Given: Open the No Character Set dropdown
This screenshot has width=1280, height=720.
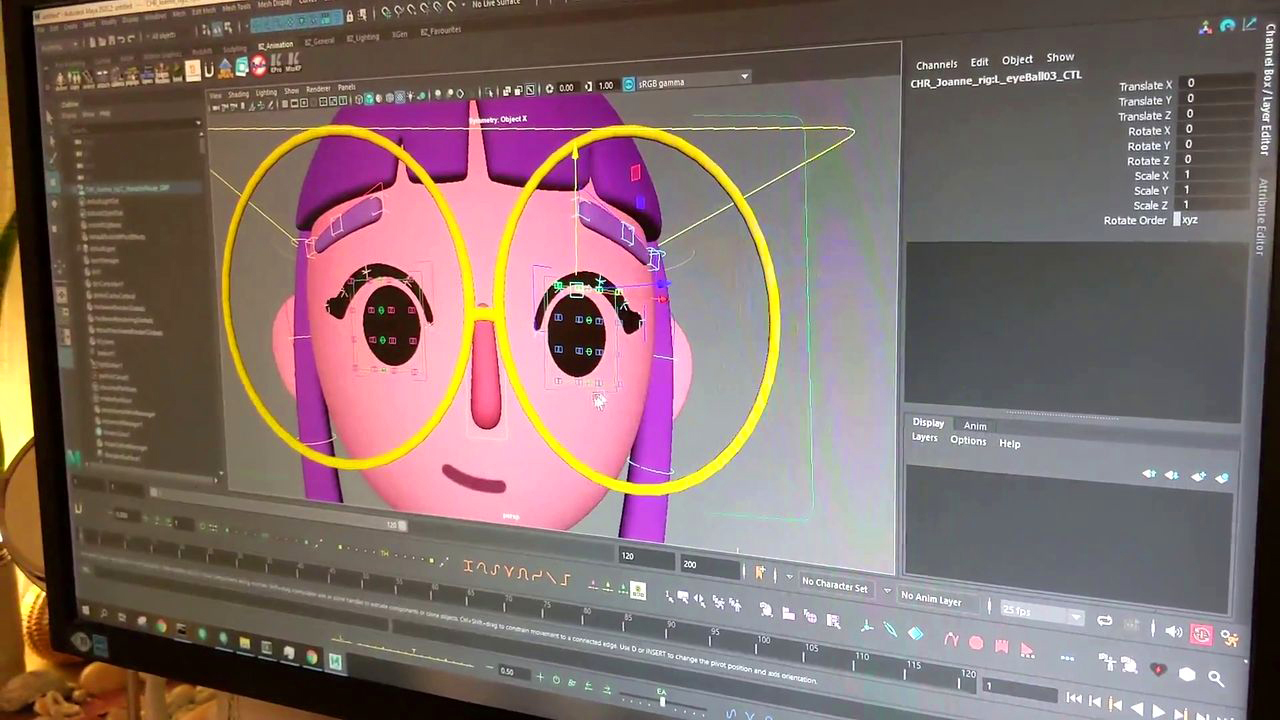Looking at the screenshot, I should click(x=835, y=586).
